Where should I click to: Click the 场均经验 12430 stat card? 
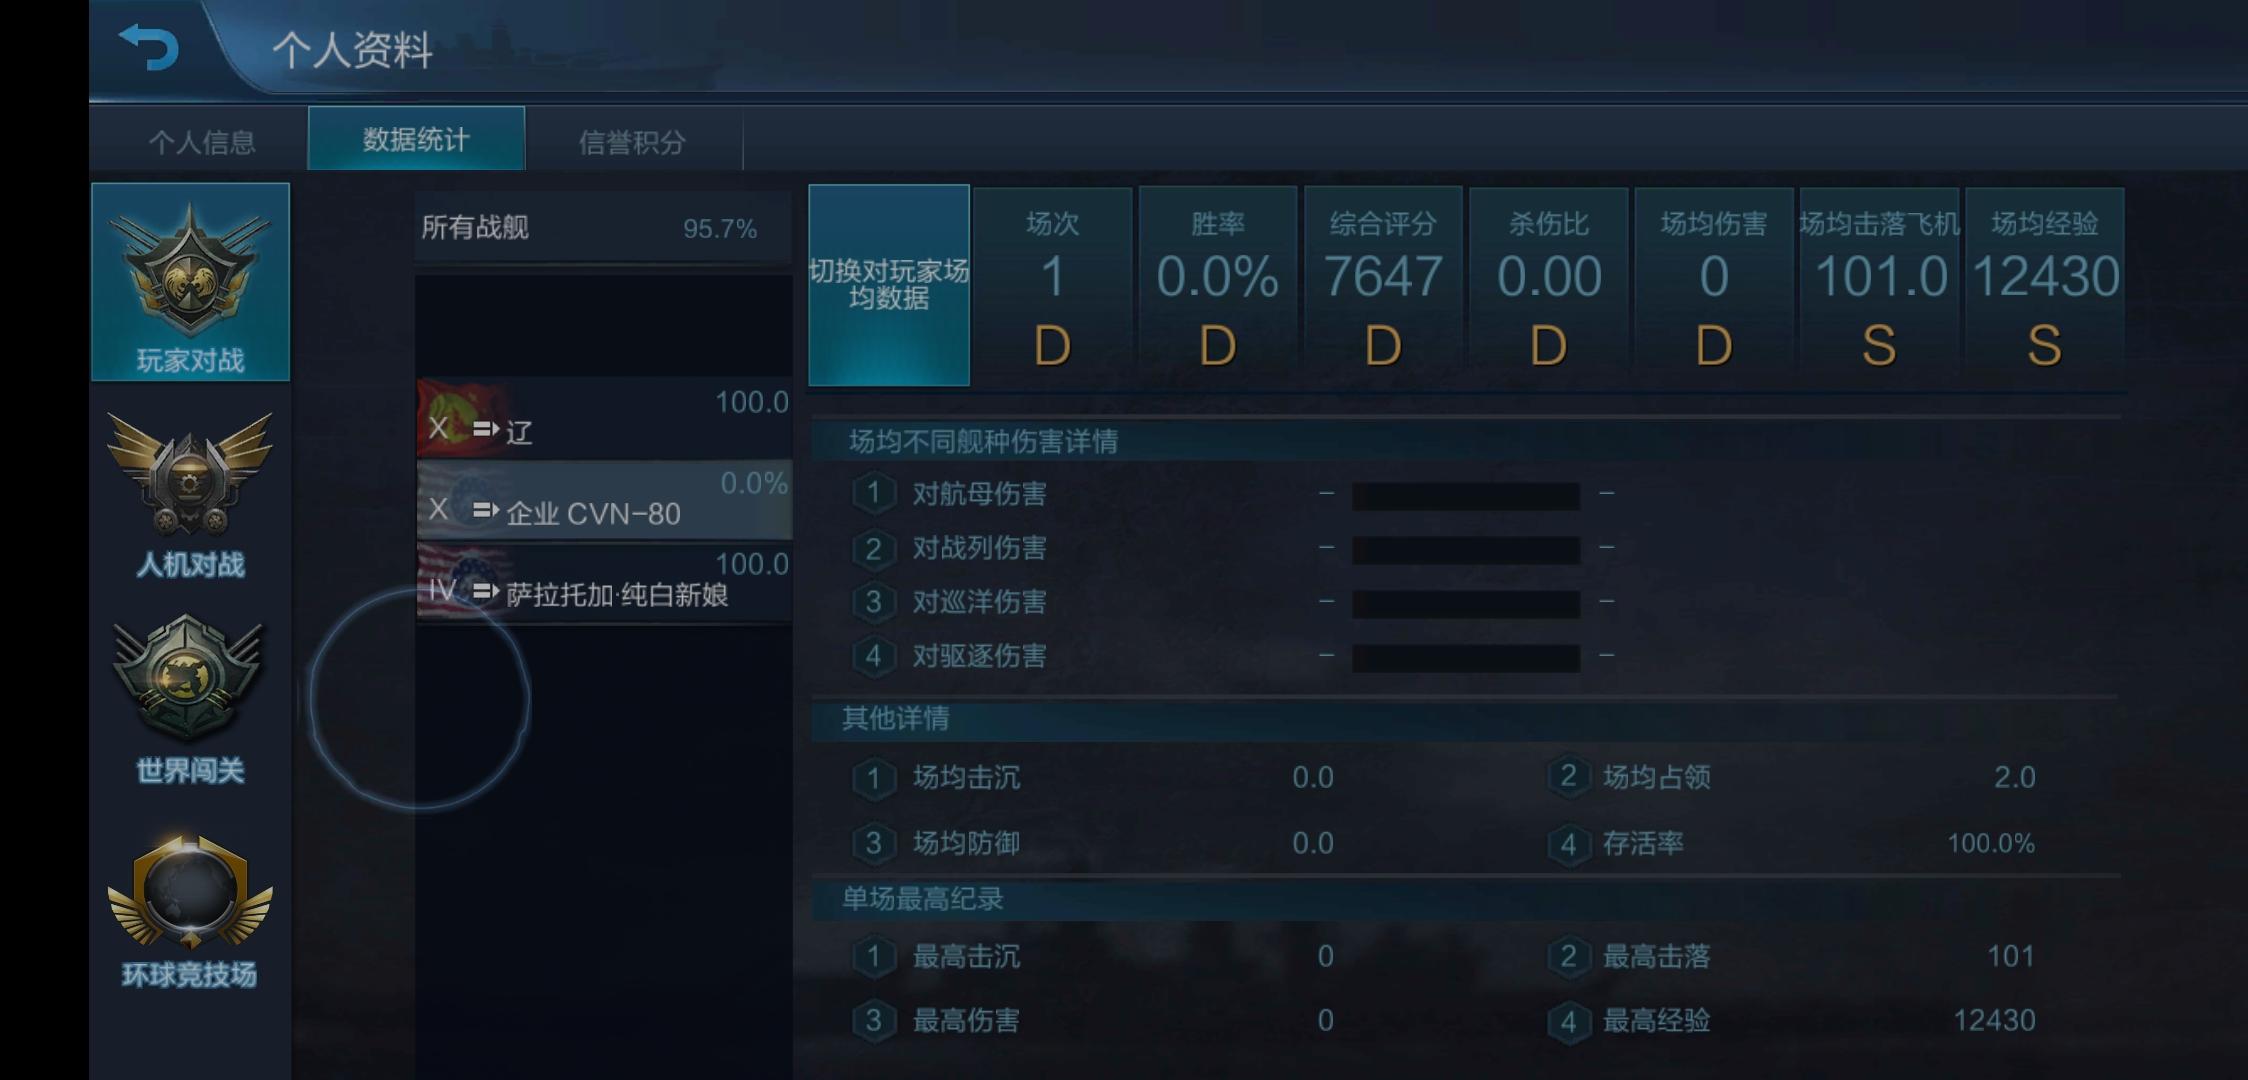point(2045,287)
